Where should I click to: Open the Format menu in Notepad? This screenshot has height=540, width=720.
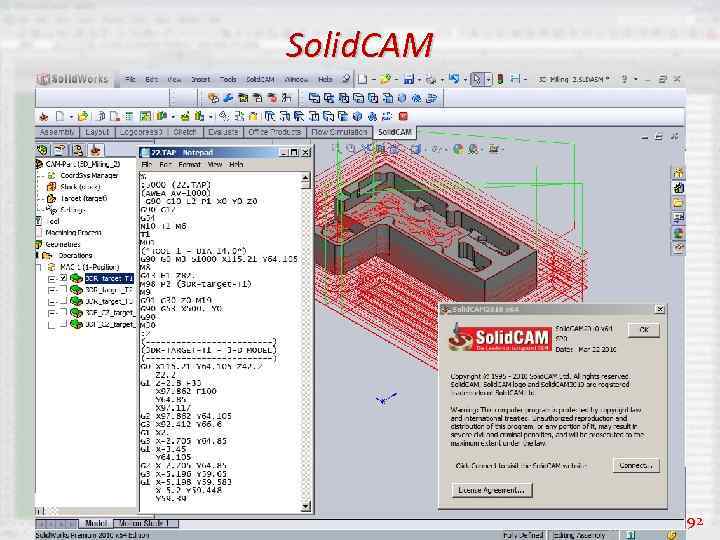189,164
